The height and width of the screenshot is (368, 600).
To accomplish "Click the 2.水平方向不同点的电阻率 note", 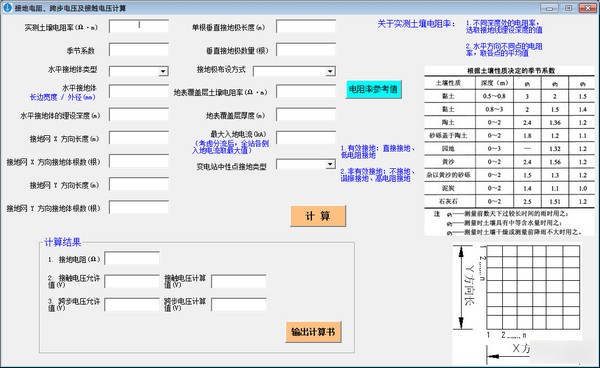I will click(x=504, y=50).
